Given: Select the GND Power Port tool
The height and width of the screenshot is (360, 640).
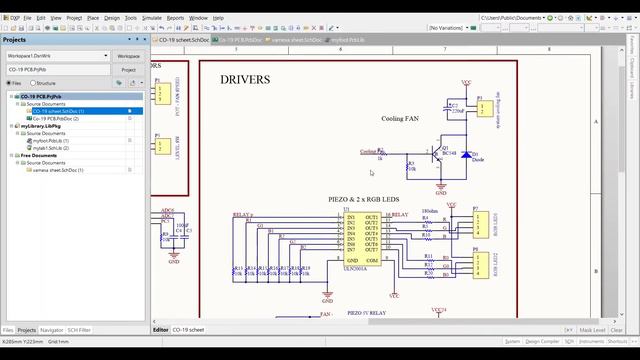Looking at the screenshot, I should [x=245, y=28].
